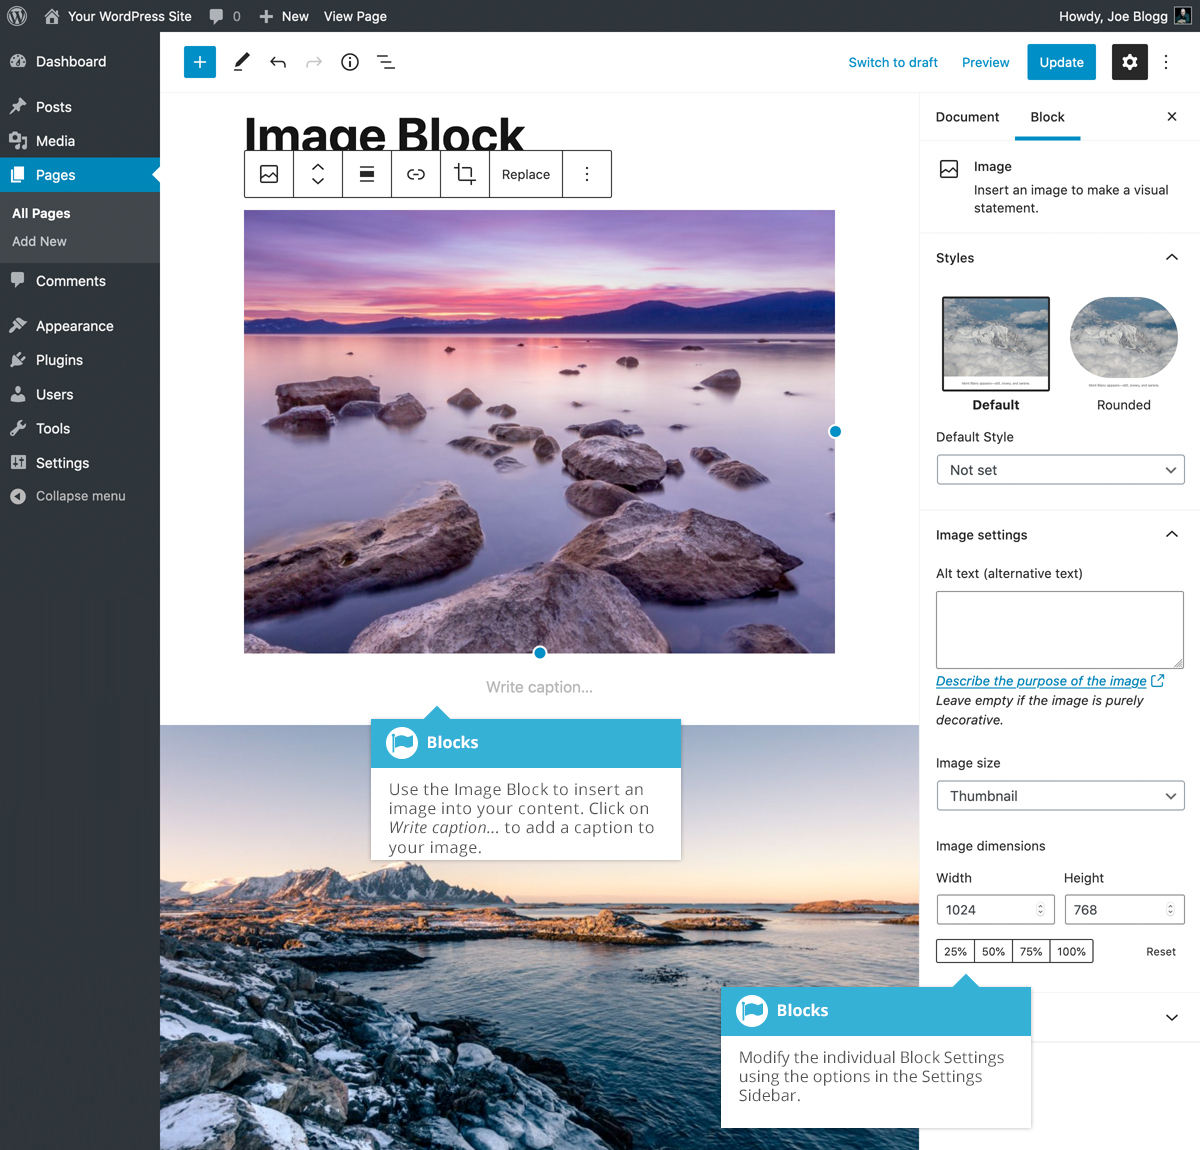Open the Describe the purpose link
This screenshot has width=1200, height=1150.
(x=1040, y=681)
